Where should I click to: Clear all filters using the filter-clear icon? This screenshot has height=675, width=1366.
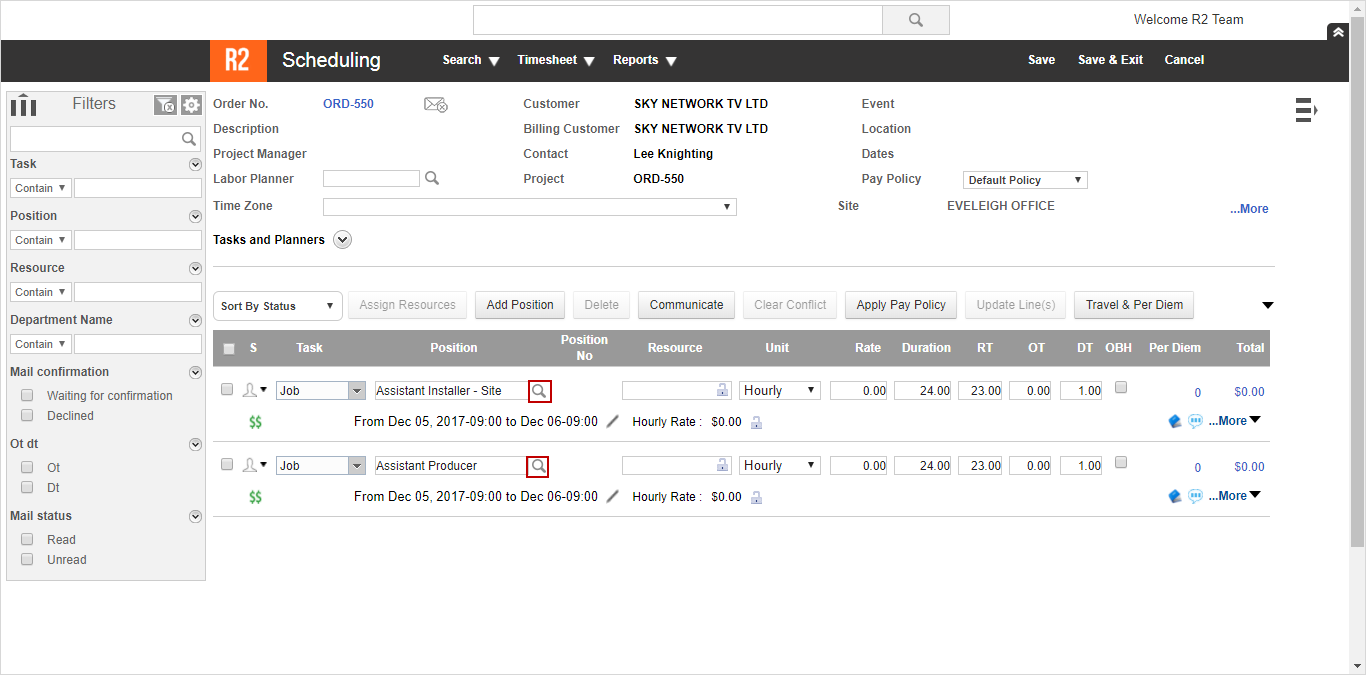coord(166,104)
